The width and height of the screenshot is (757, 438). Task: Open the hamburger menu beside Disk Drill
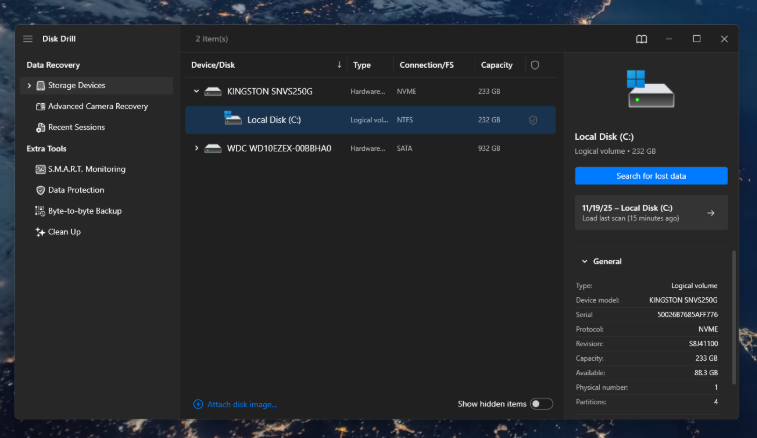pos(28,39)
